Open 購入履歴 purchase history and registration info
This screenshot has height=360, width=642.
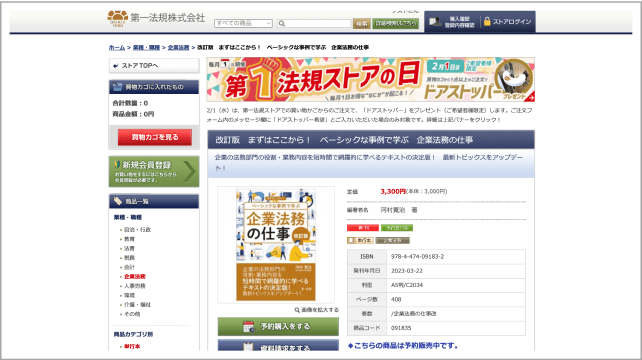click(452, 22)
